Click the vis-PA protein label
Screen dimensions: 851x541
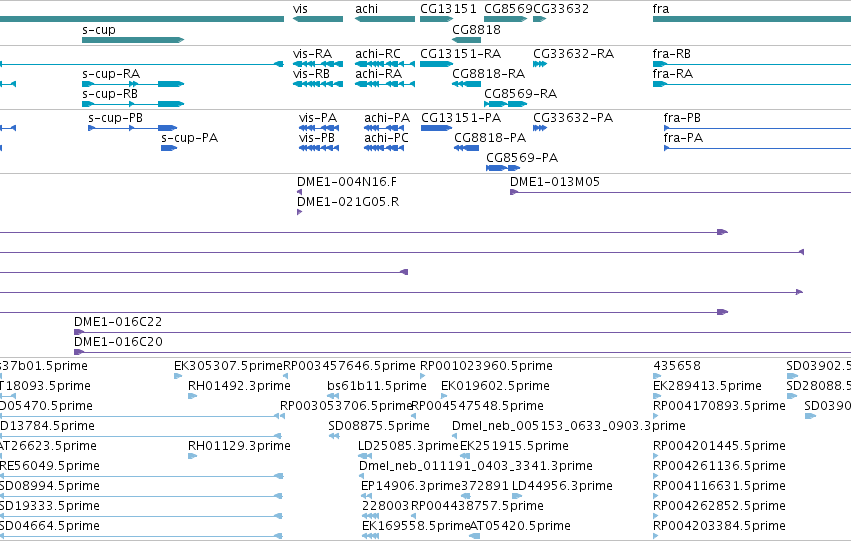tap(317, 118)
